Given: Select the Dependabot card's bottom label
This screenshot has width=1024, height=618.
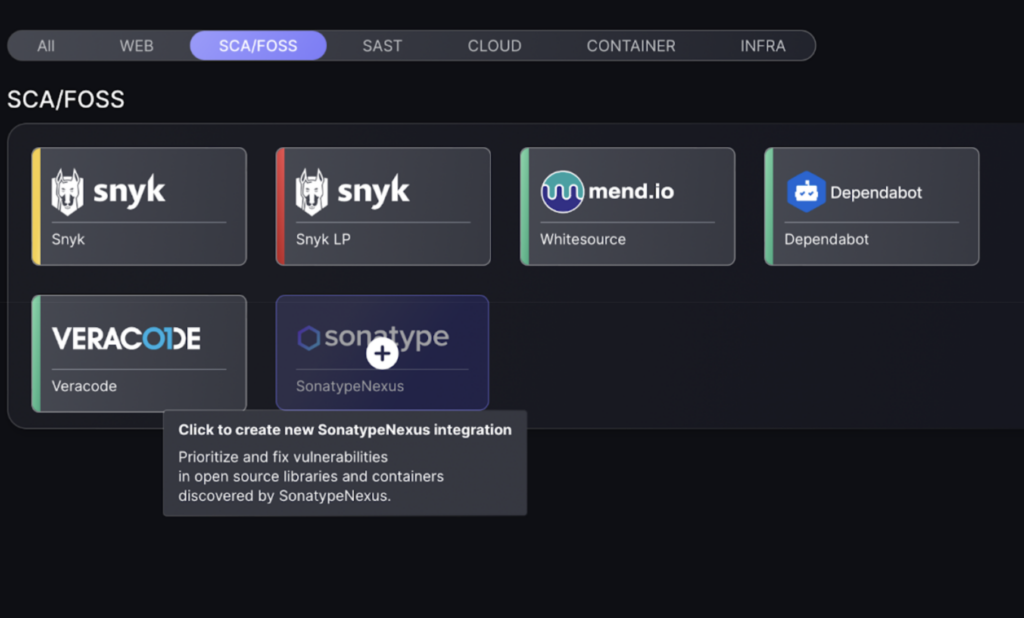Looking at the screenshot, I should (x=826, y=239).
